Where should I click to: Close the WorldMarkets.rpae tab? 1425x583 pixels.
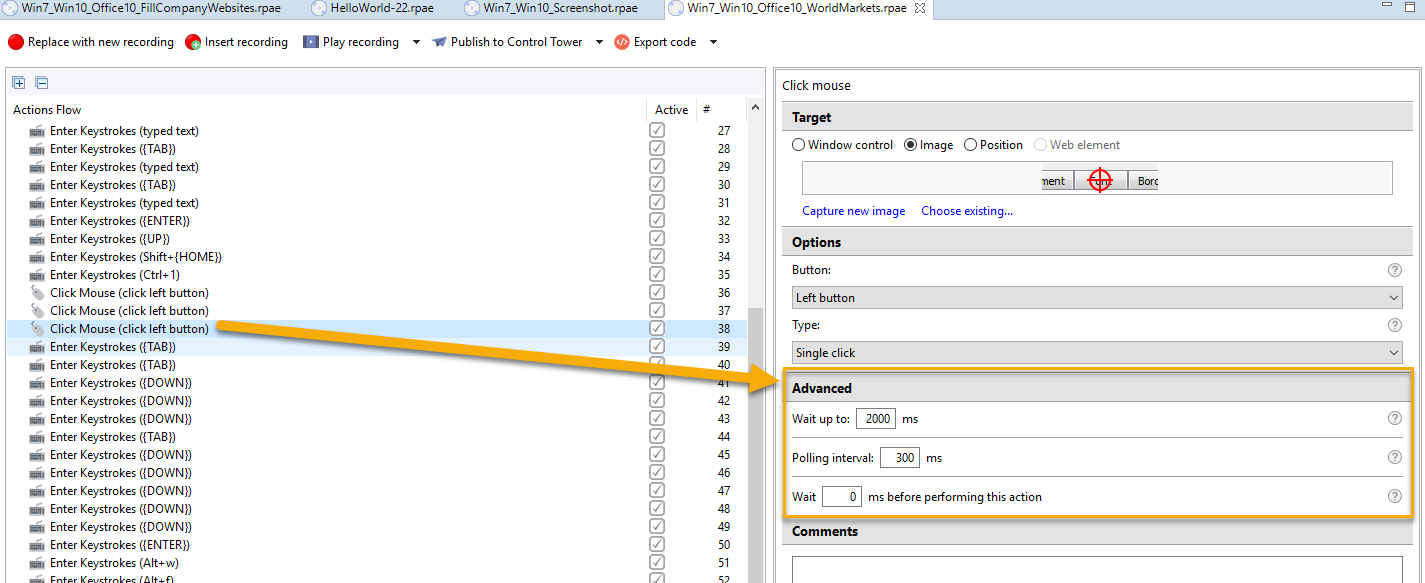coord(920,8)
